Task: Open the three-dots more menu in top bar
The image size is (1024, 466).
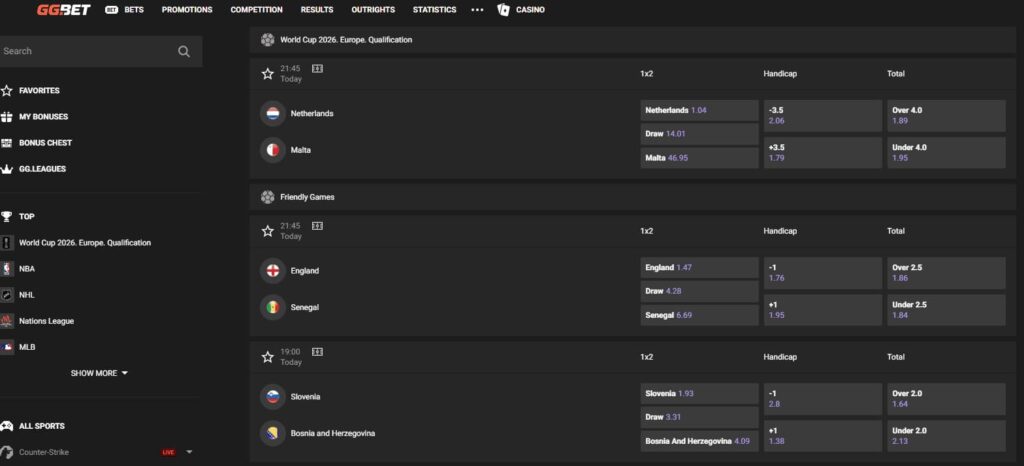Action: pos(477,10)
